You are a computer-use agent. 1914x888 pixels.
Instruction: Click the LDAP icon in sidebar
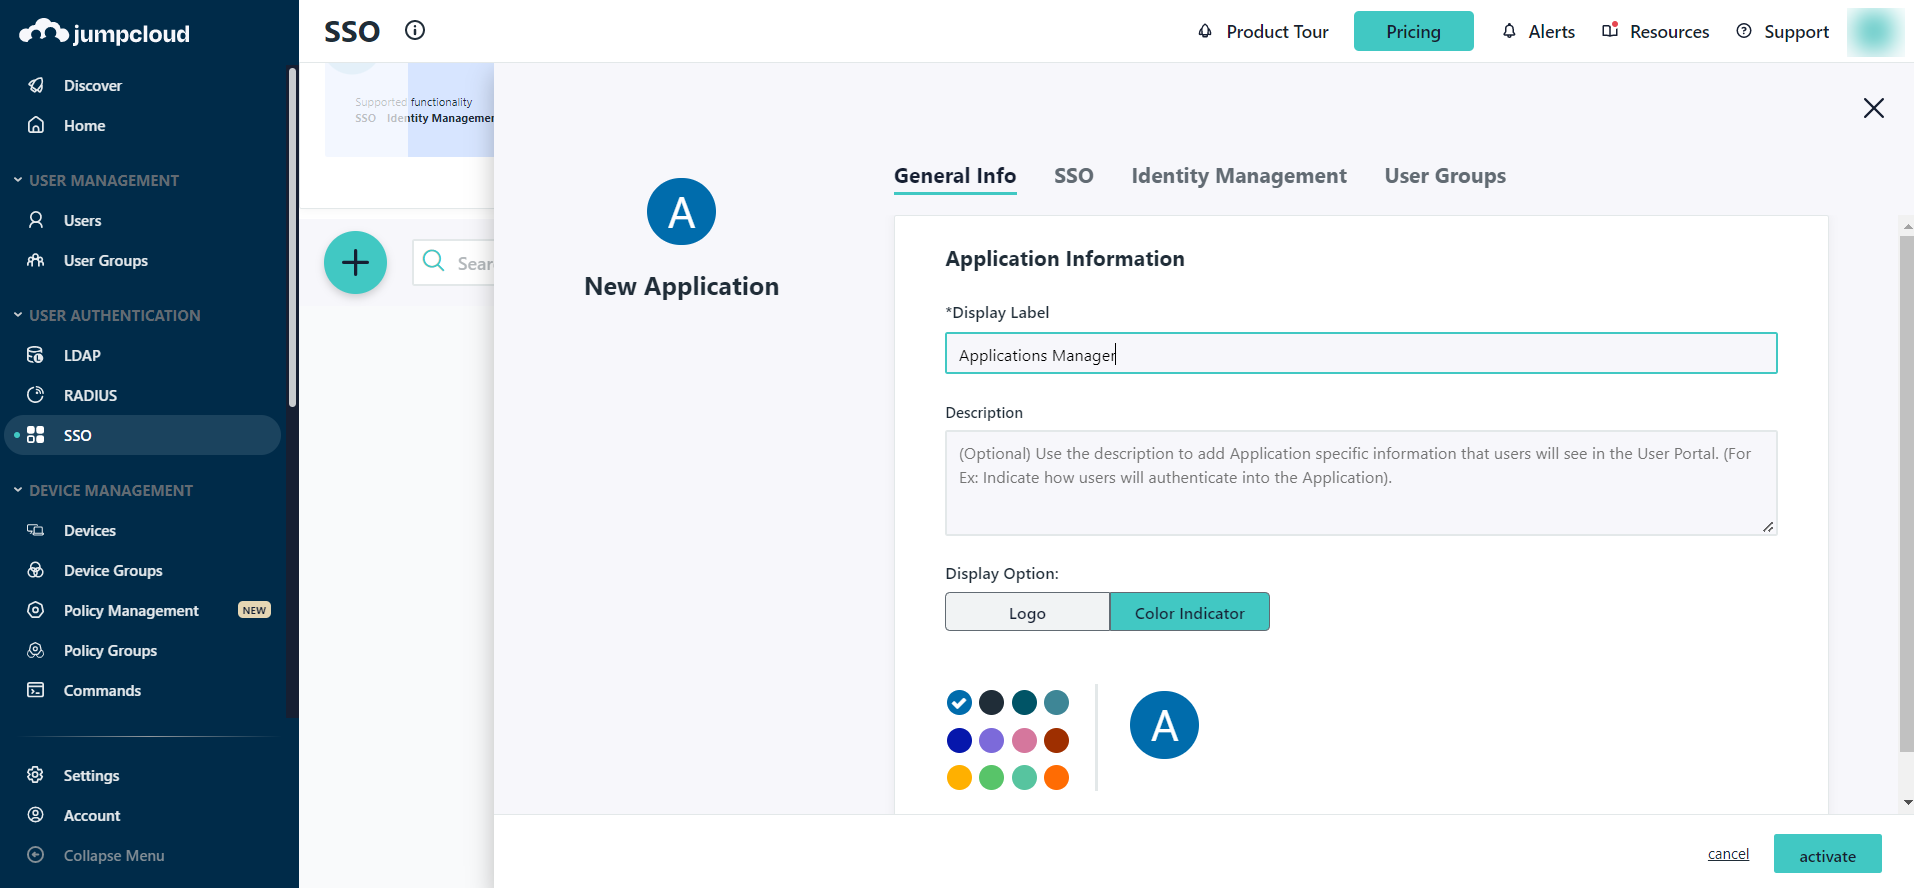point(36,355)
